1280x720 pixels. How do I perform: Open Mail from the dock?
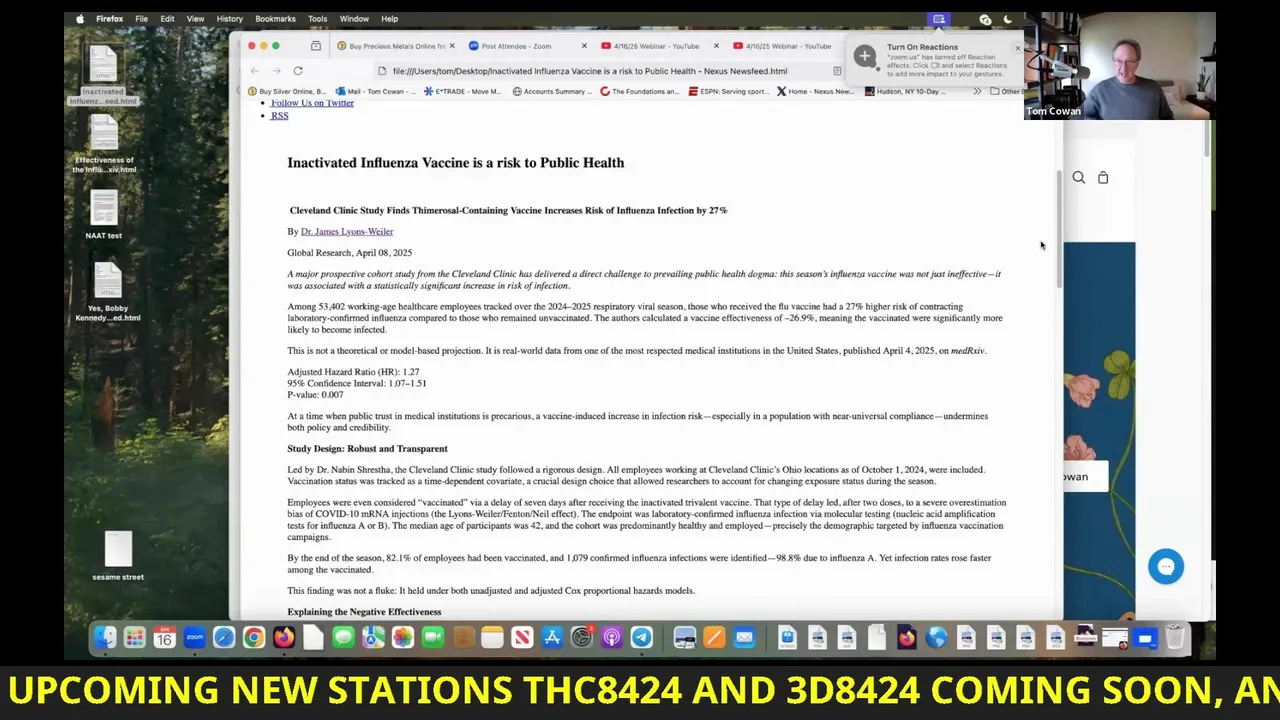[x=744, y=638]
